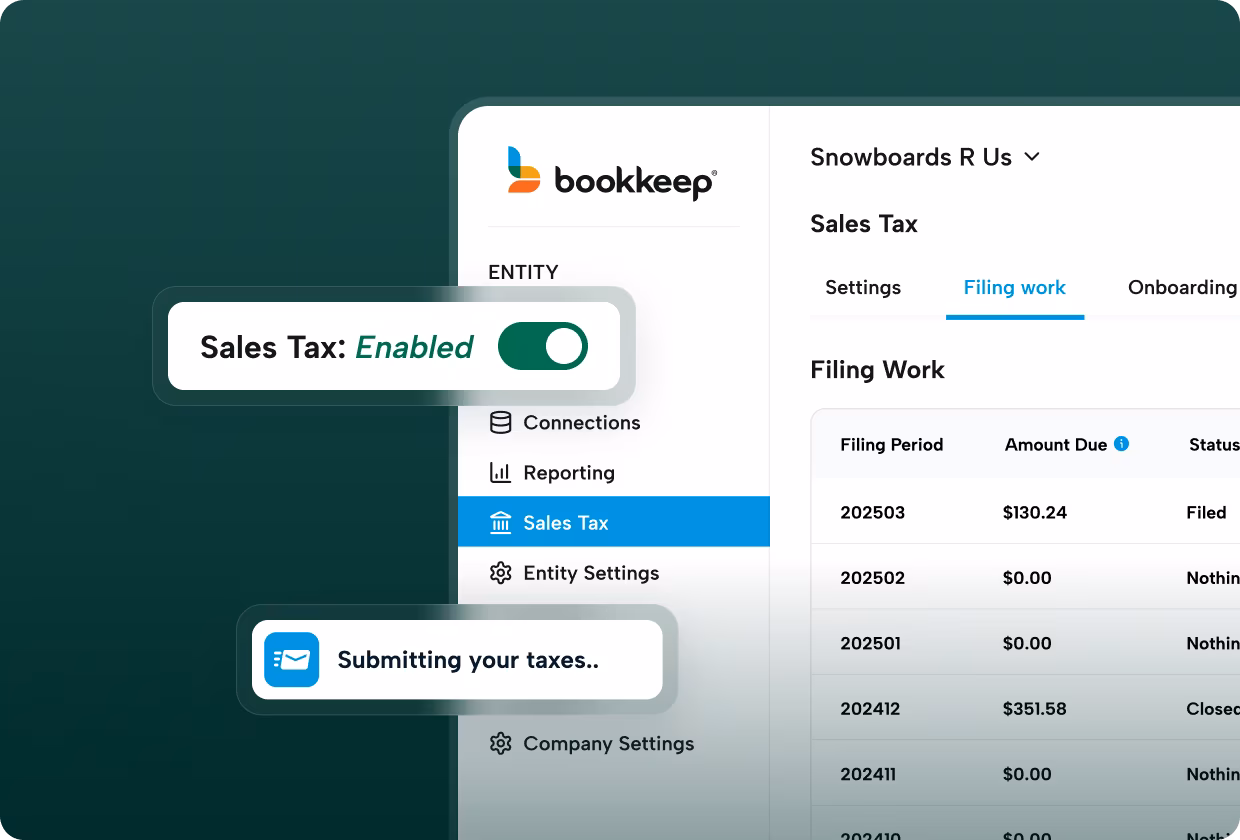
Task: Click the Connections database icon
Action: [x=500, y=423]
